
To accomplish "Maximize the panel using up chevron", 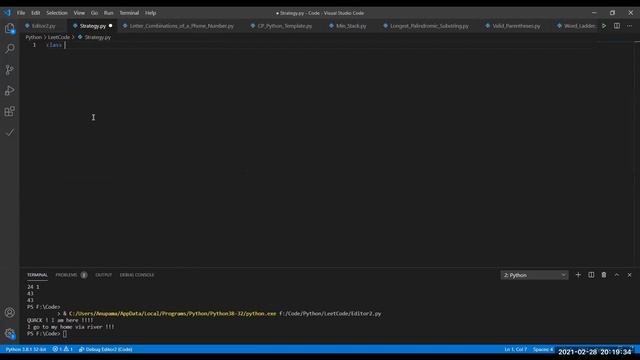I will (617, 275).
